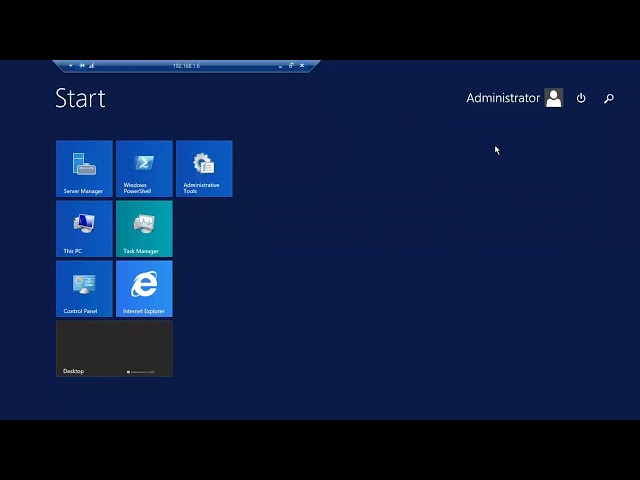Click the power options icon

(581, 98)
